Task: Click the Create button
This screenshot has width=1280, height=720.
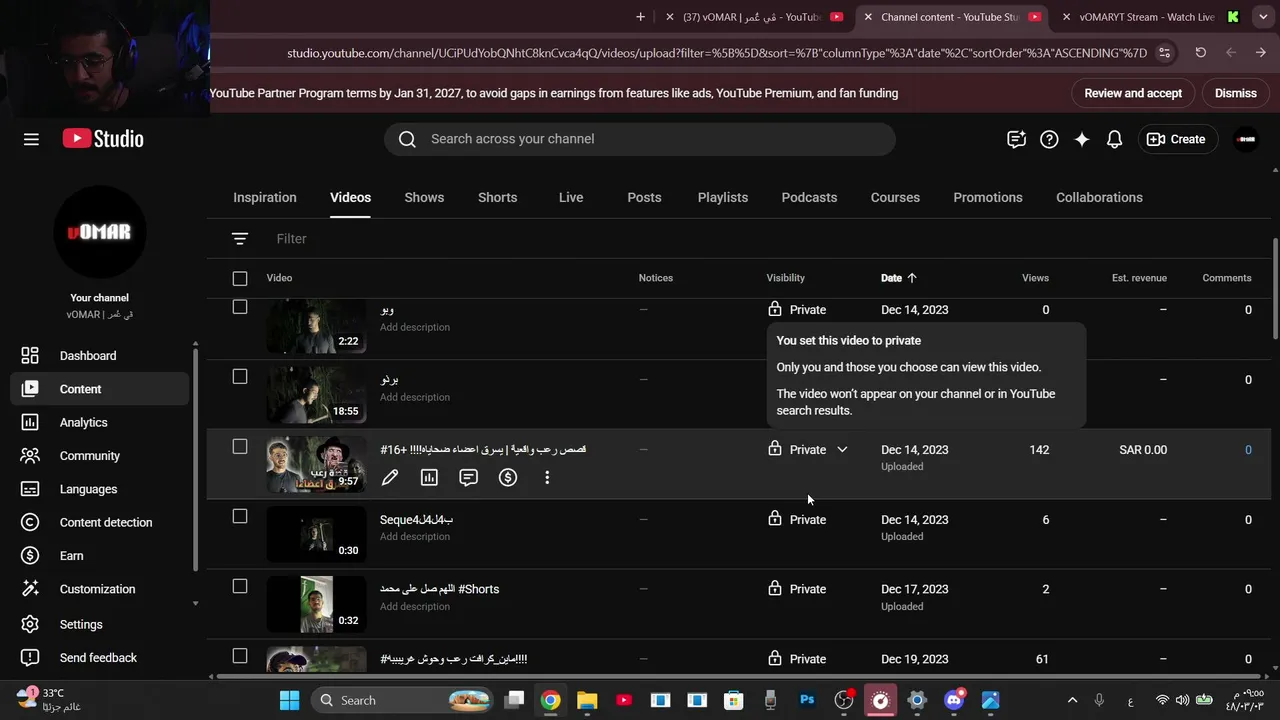Action: pyautogui.click(x=1177, y=139)
